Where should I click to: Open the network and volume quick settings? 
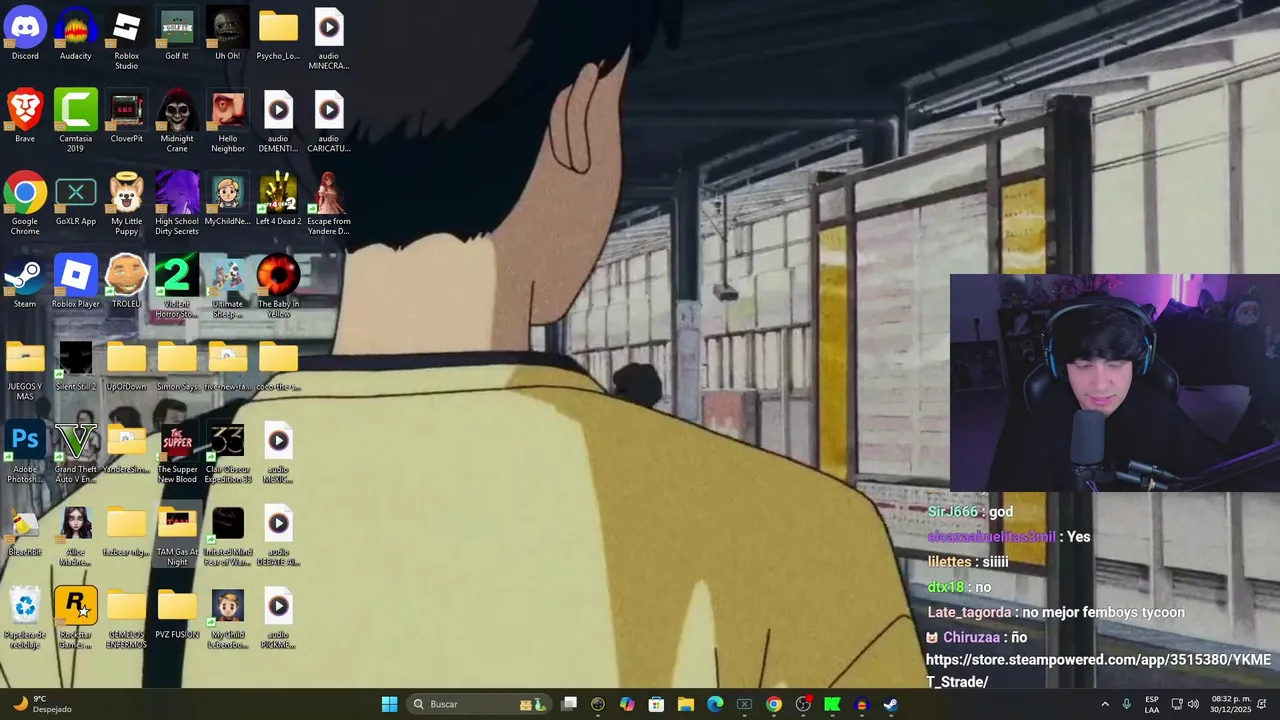(1185, 704)
